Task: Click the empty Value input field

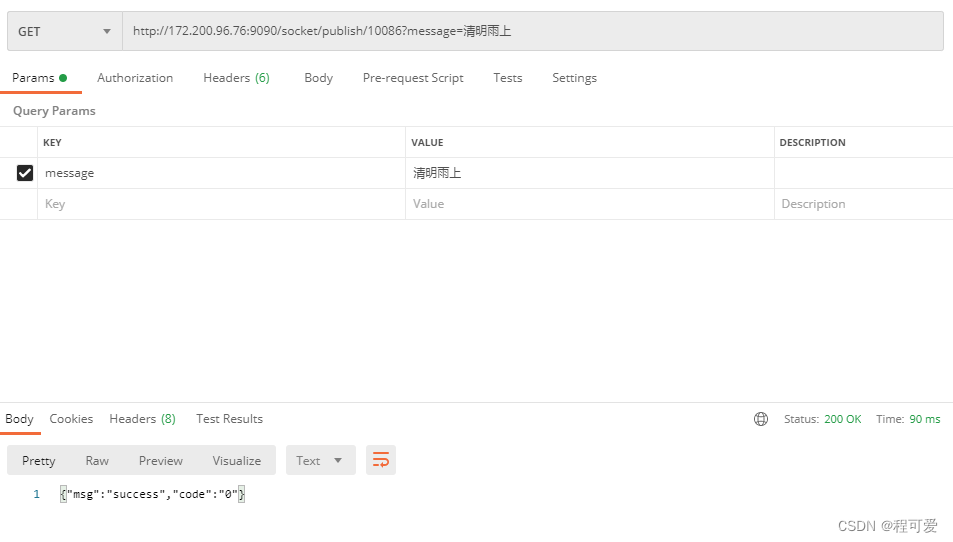Action: [x=590, y=204]
